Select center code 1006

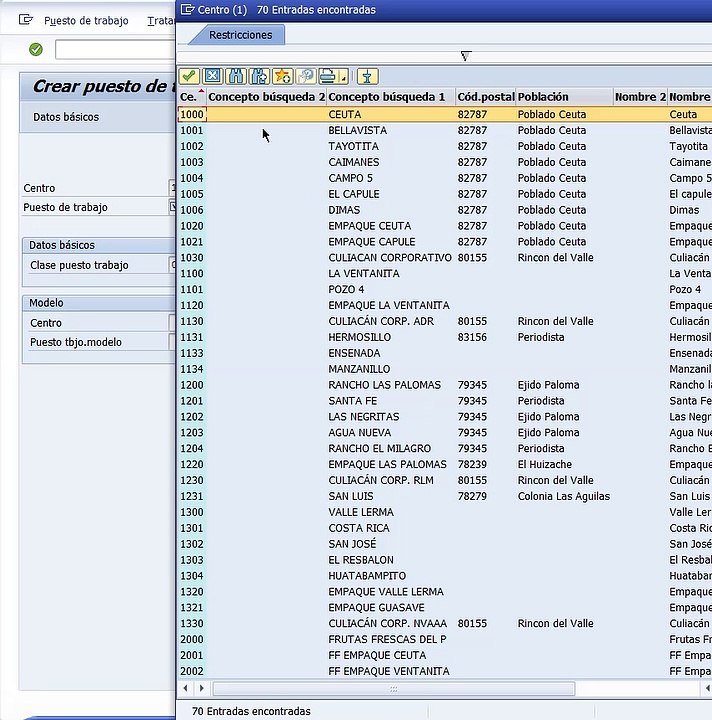point(191,210)
